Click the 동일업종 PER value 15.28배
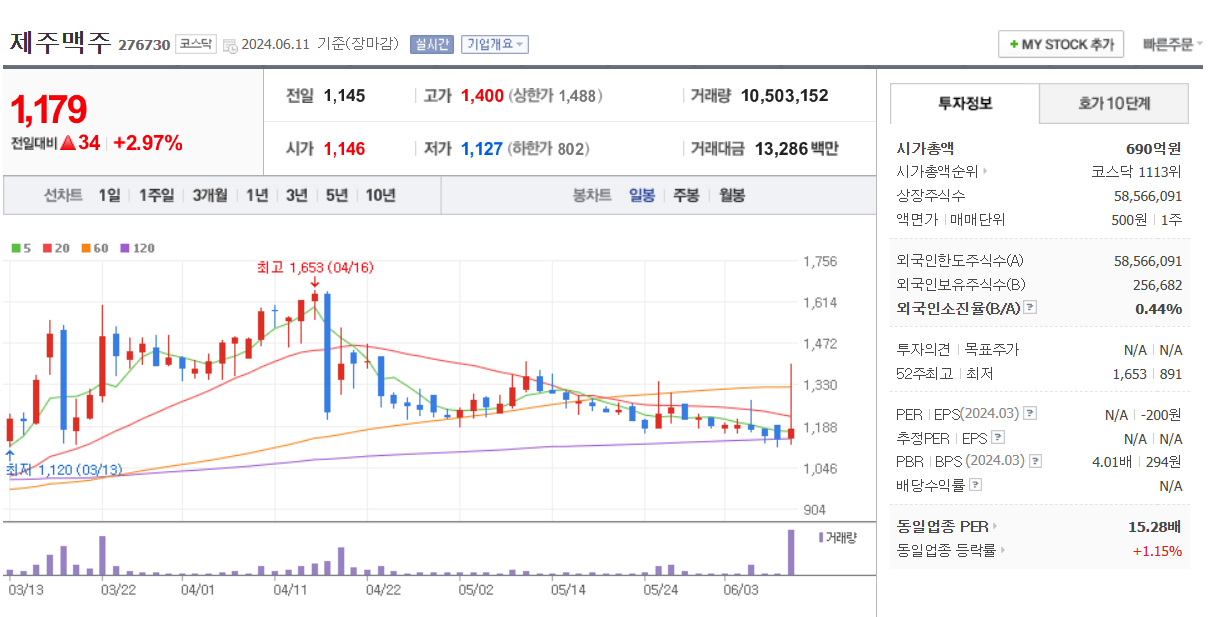The height and width of the screenshot is (617, 1210). [x=1156, y=526]
